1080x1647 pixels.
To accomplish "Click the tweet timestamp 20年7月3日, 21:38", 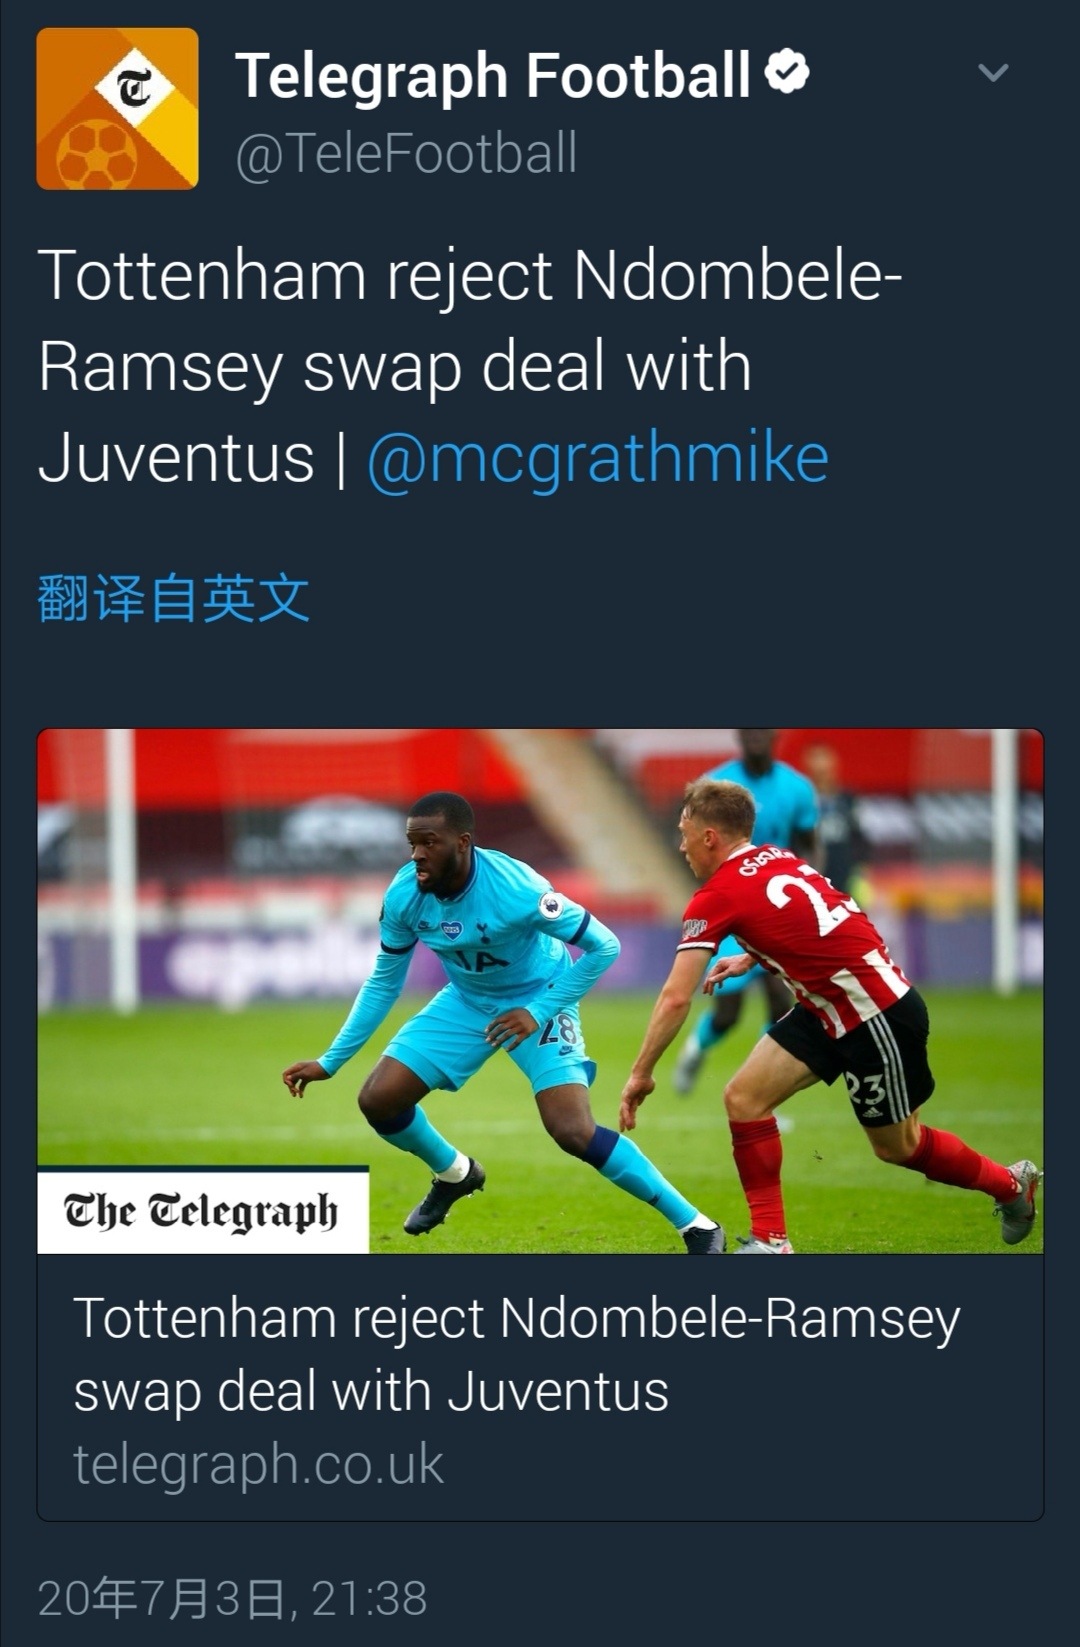I will (x=232, y=1598).
